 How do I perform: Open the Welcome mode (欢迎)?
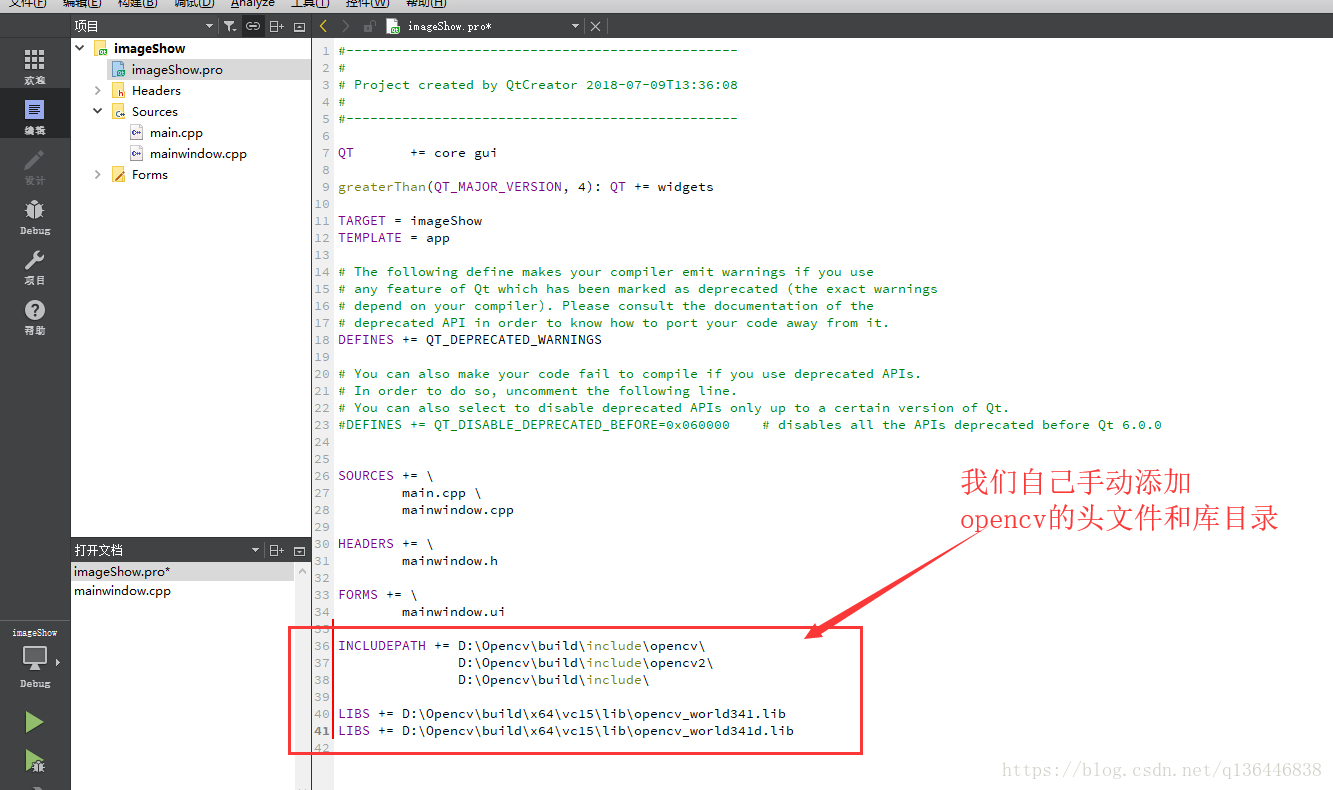click(35, 66)
